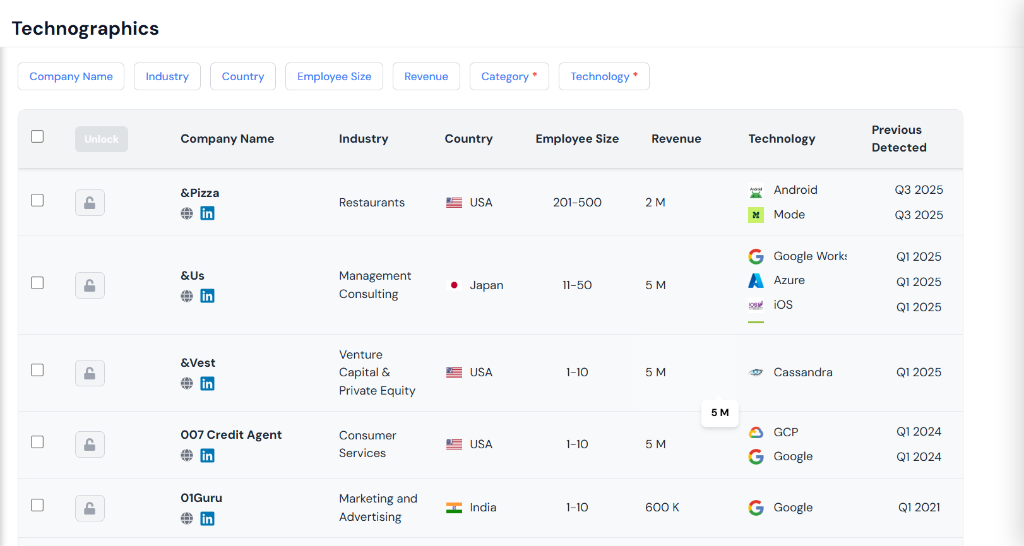Screen dimensions: 1024x546
Task: Click the lock icon for &Pizza
Action: (x=90, y=202)
